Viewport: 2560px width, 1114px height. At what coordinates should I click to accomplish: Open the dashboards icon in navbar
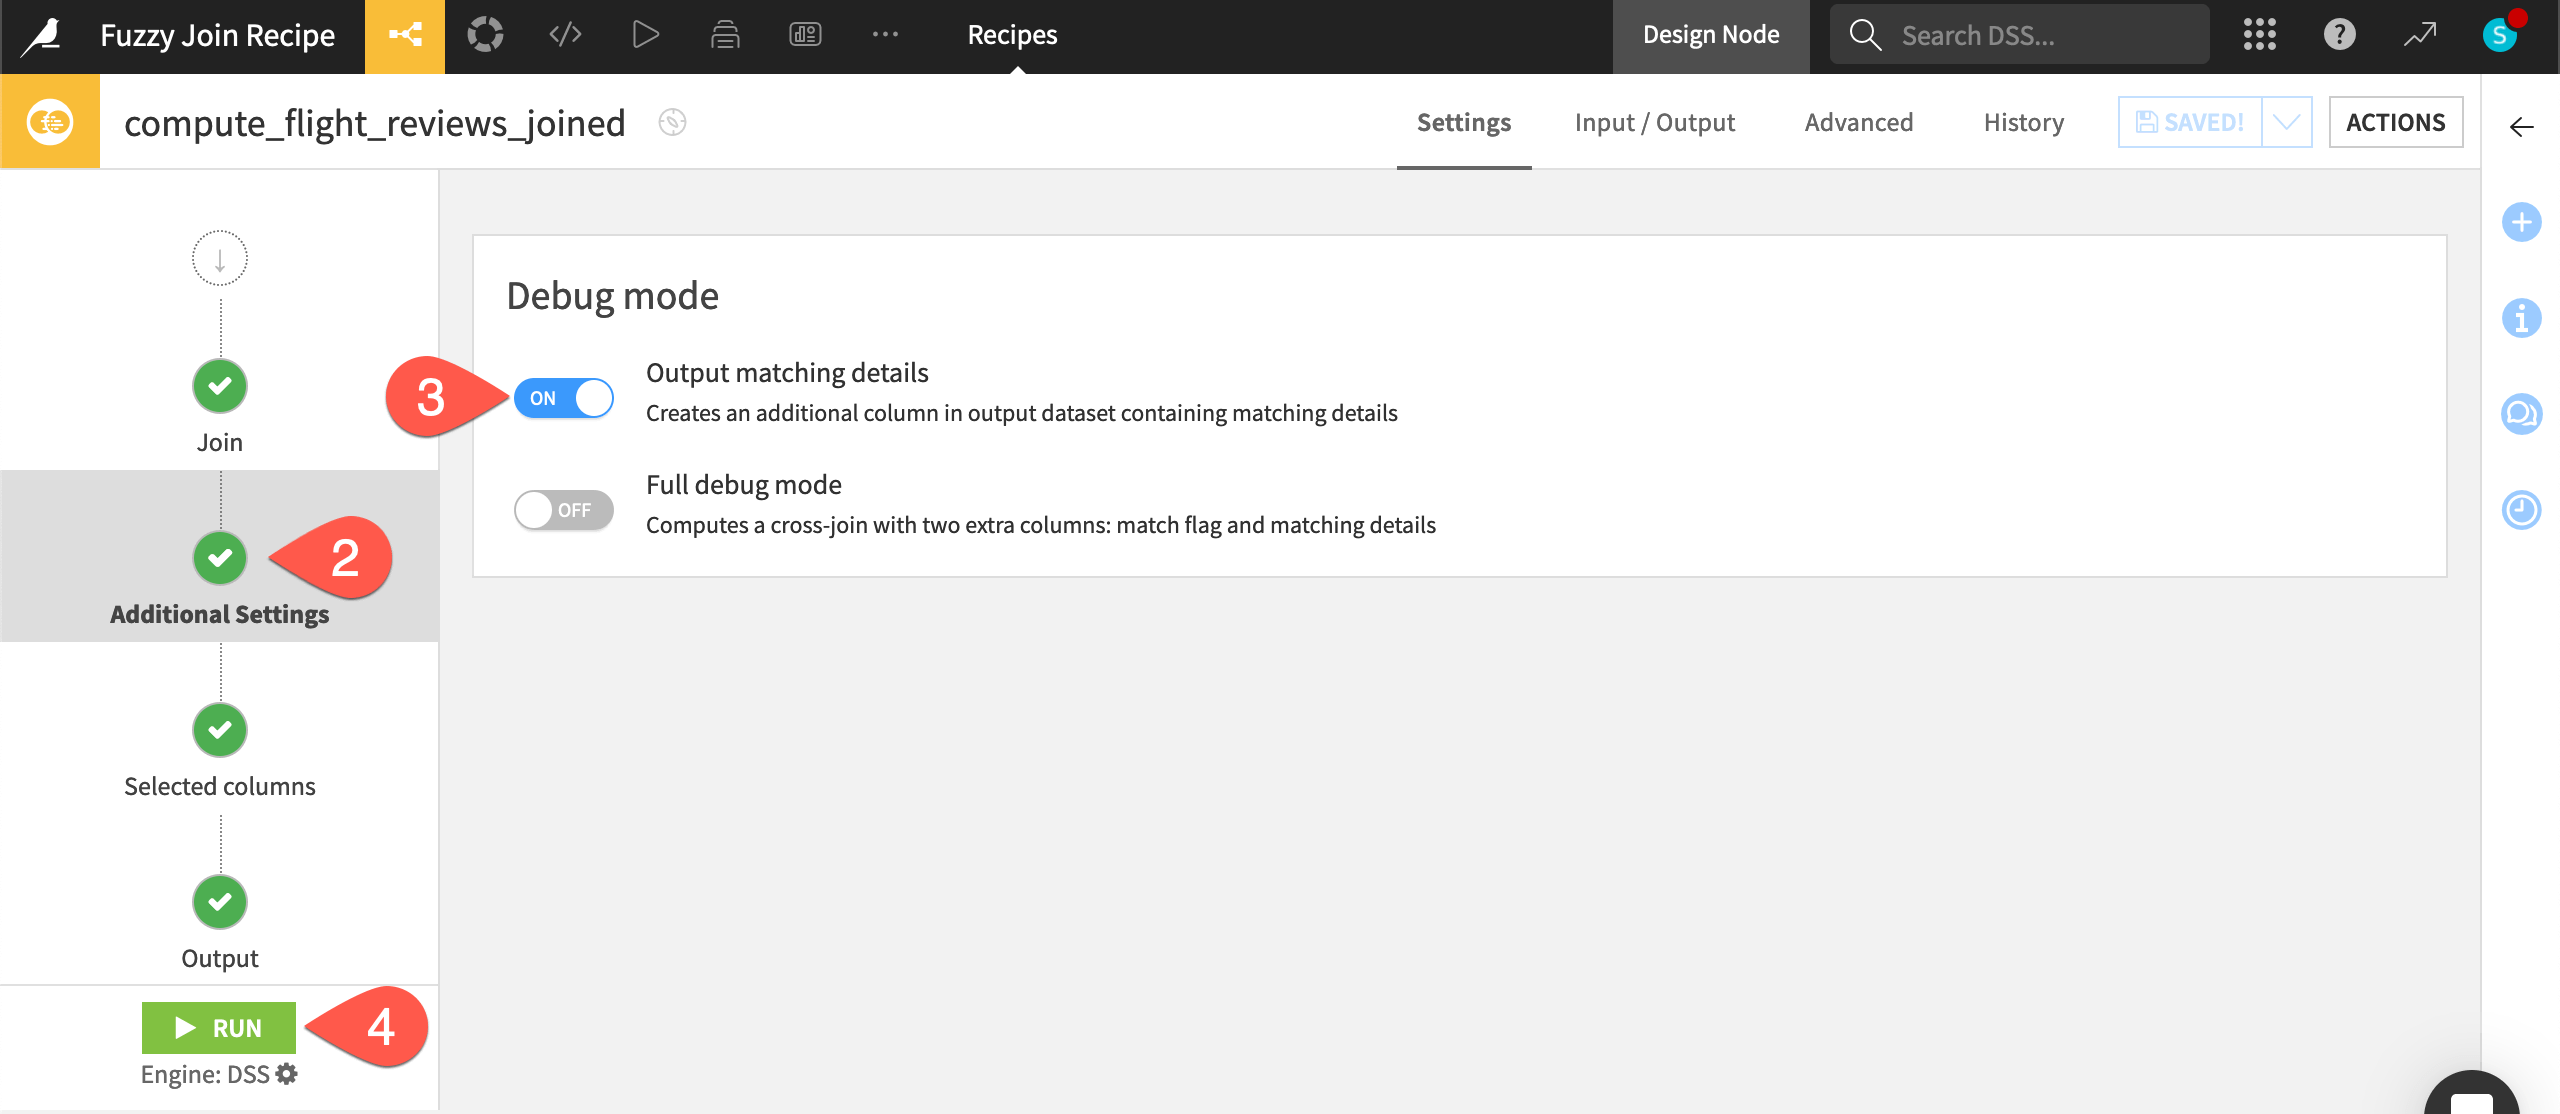805,36
